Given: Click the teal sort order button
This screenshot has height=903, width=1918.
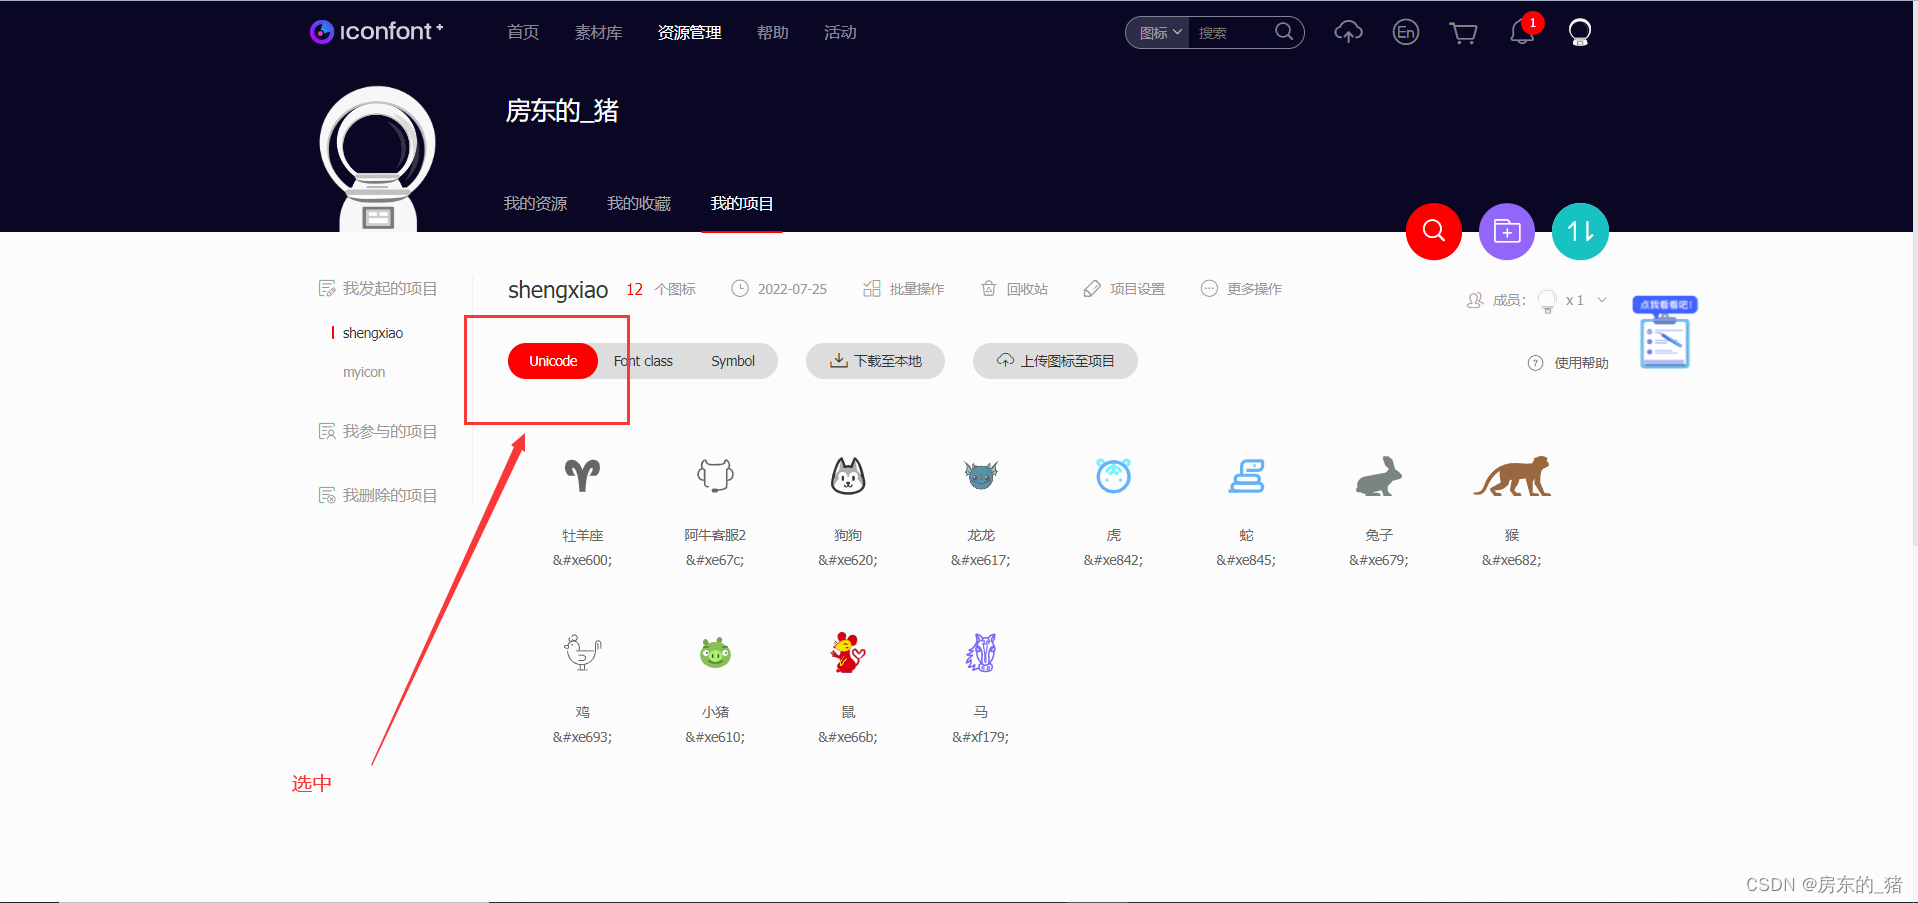Looking at the screenshot, I should click(x=1580, y=231).
